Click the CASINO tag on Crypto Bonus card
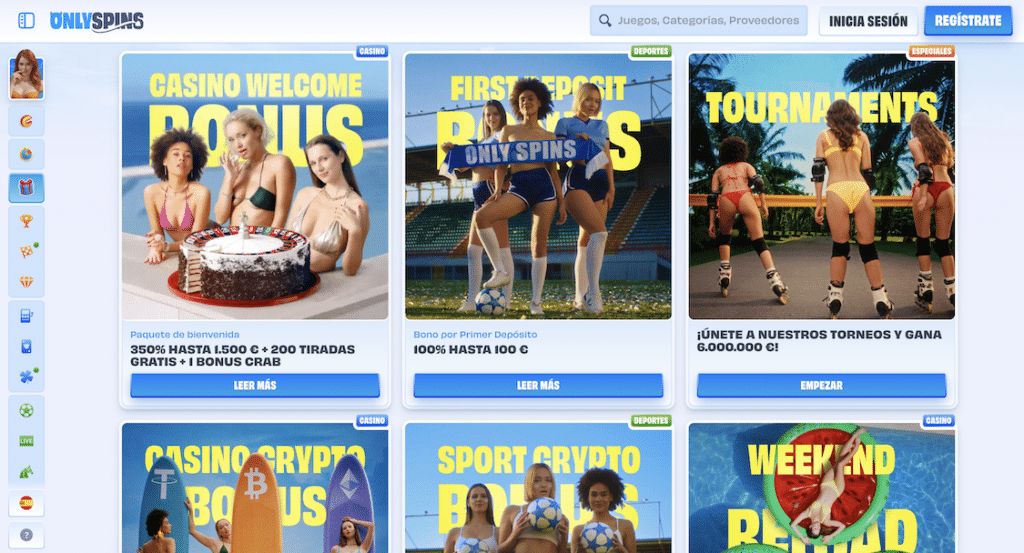The image size is (1024, 553). (x=372, y=420)
